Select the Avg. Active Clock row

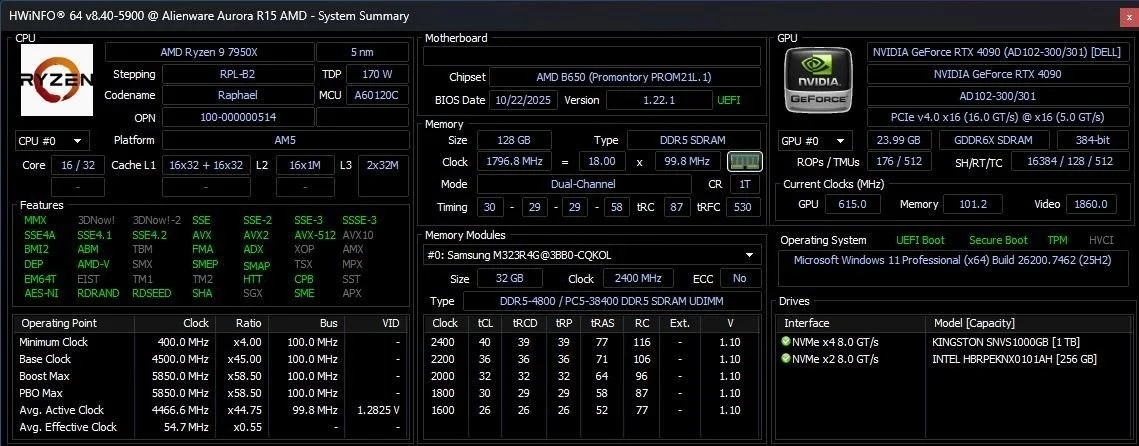[x=210, y=410]
